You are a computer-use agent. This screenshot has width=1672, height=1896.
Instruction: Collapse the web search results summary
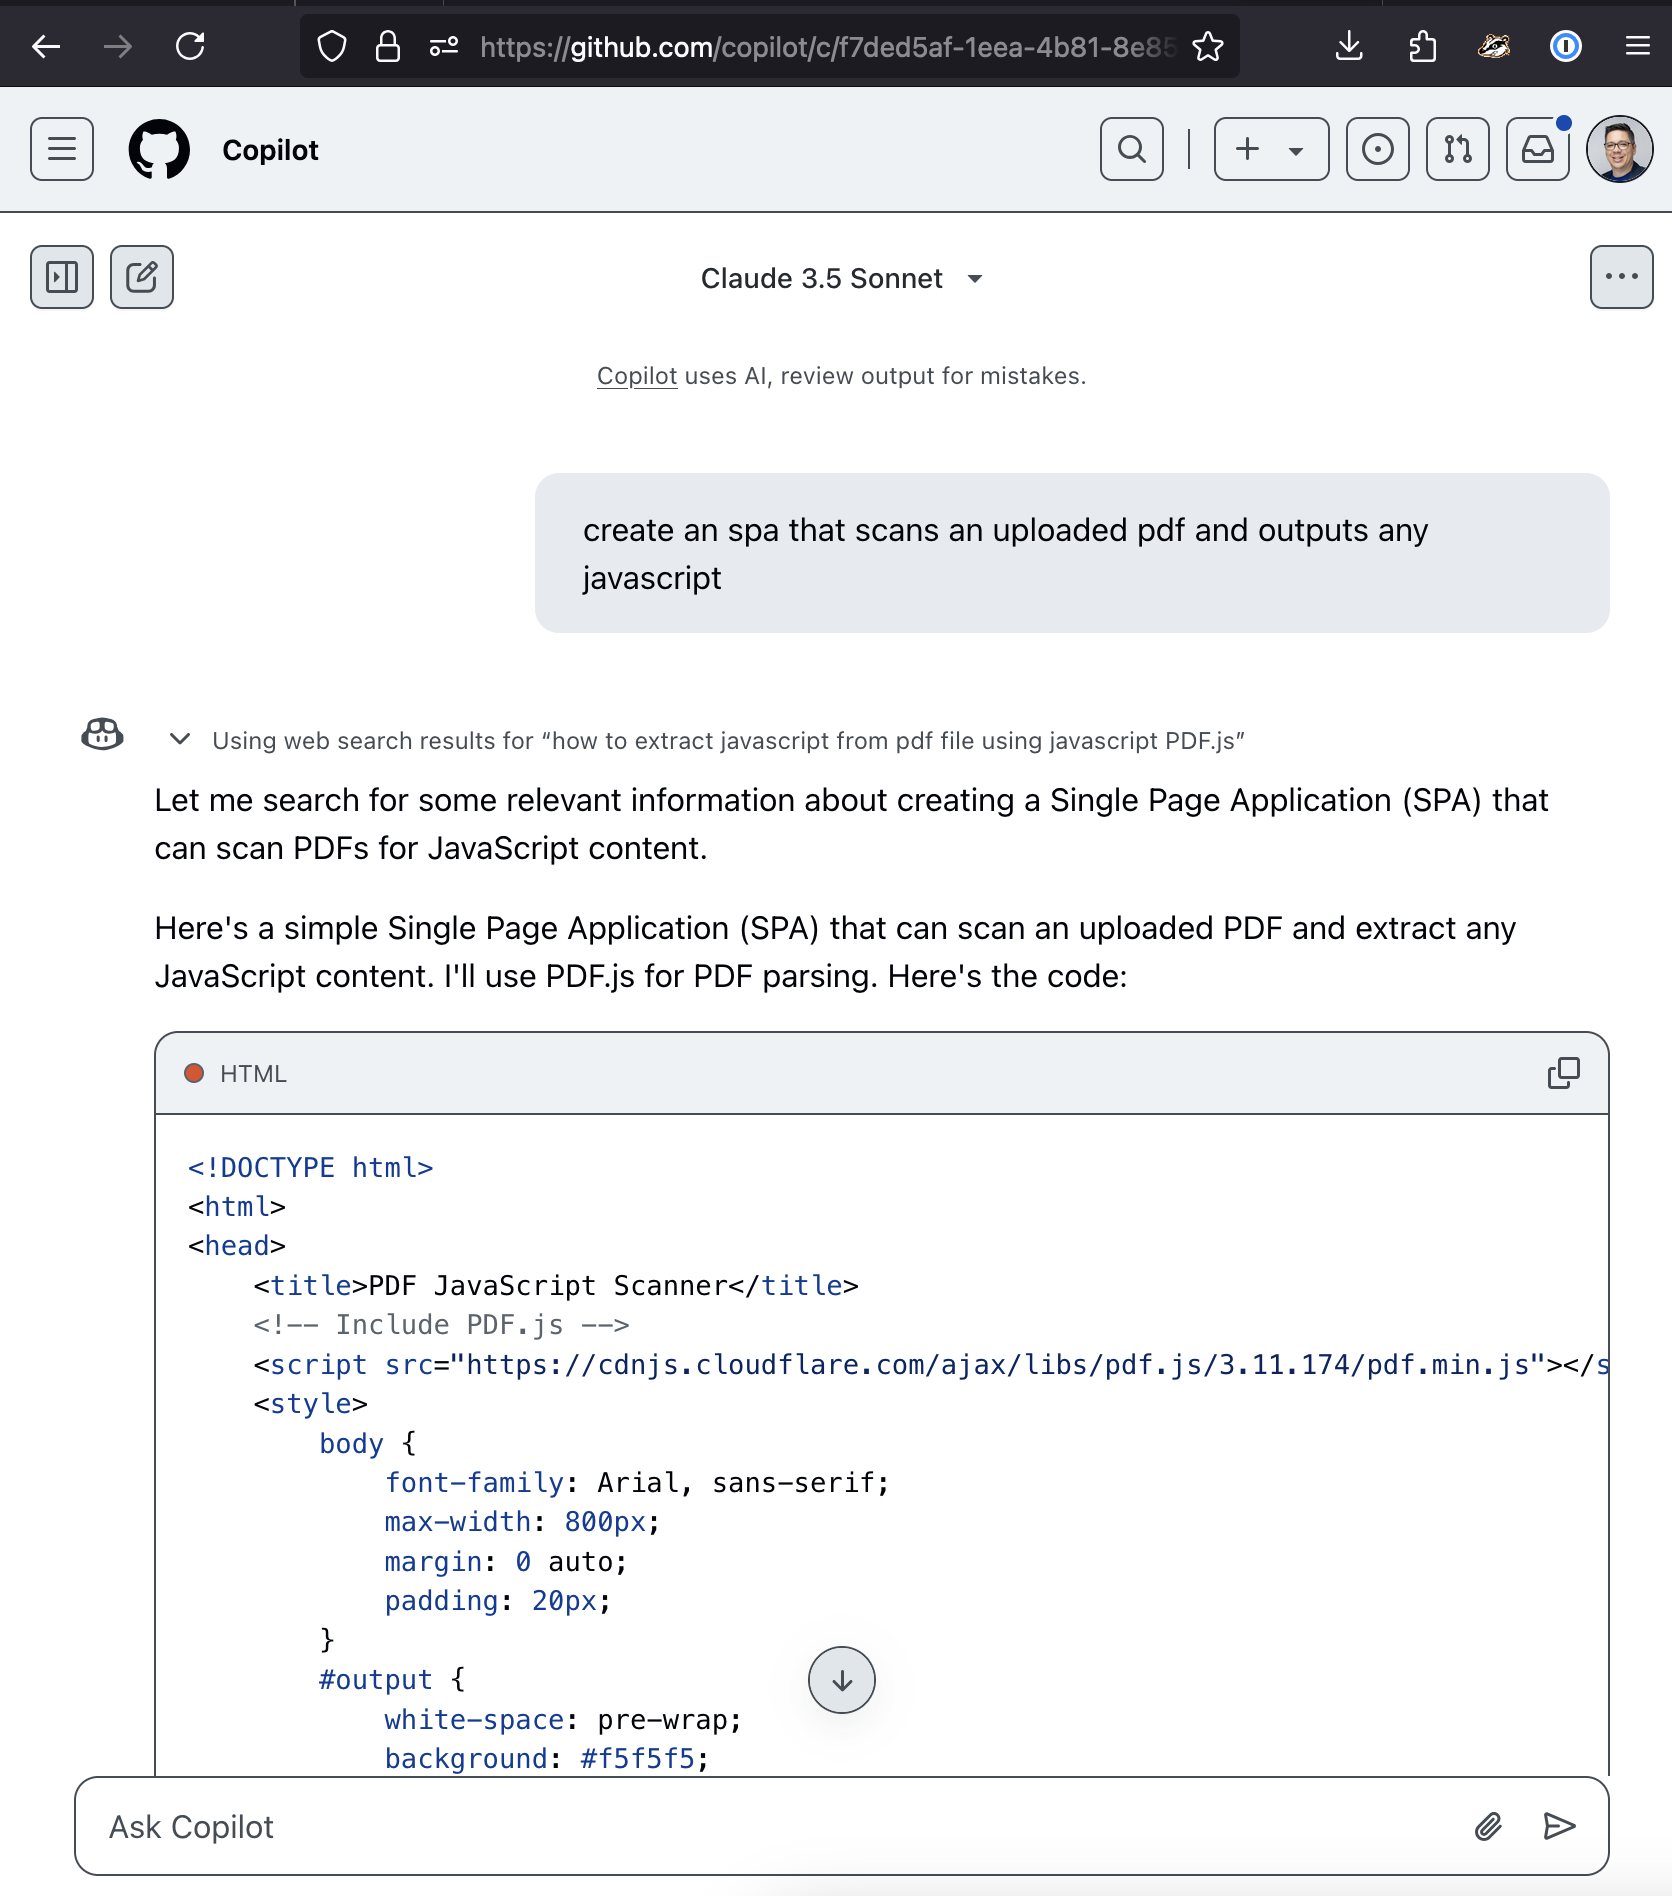(179, 739)
